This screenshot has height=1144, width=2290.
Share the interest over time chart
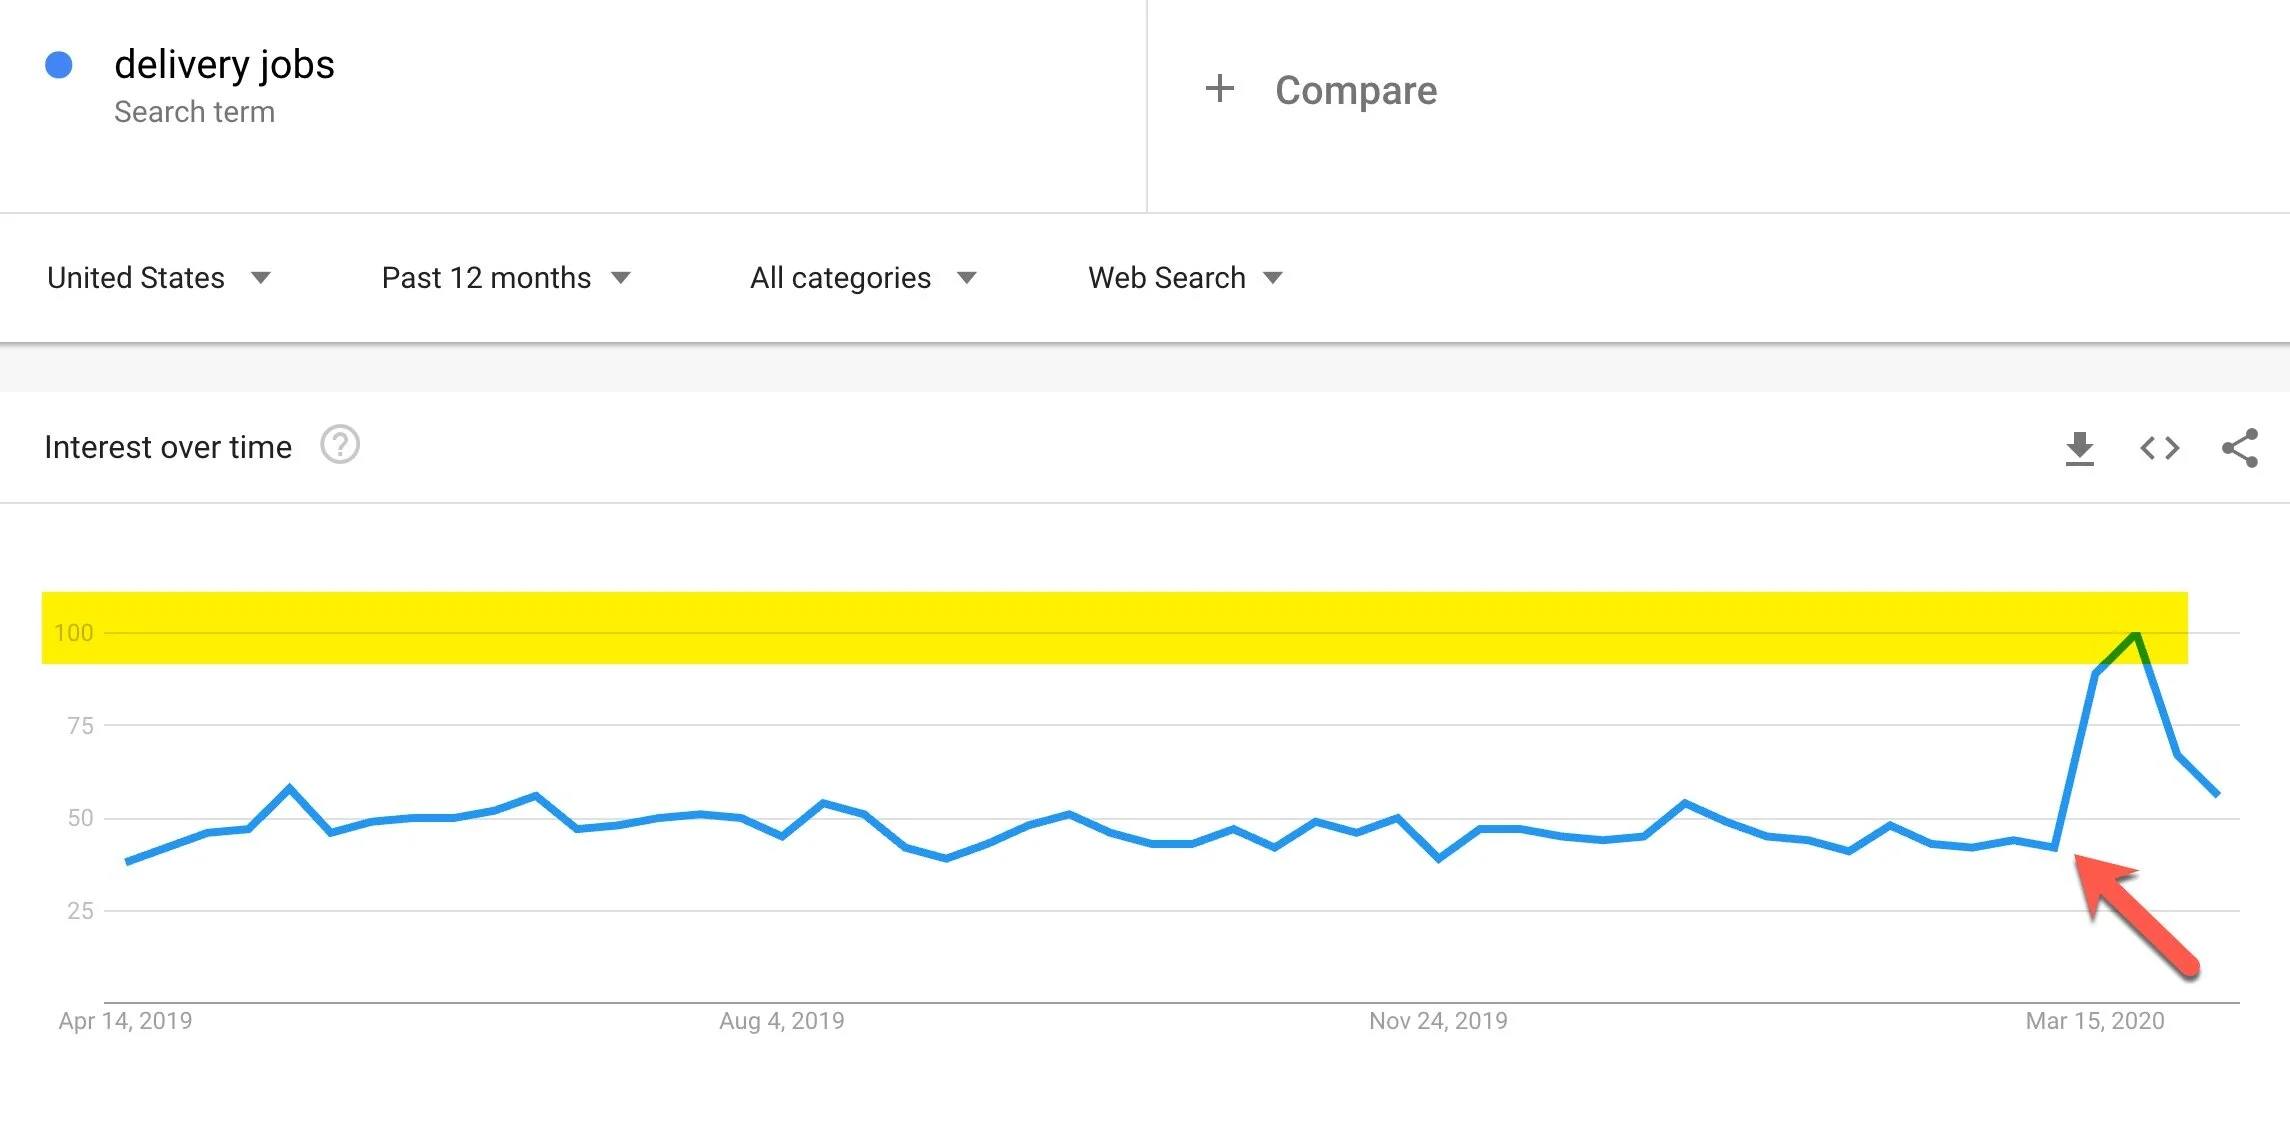2240,448
